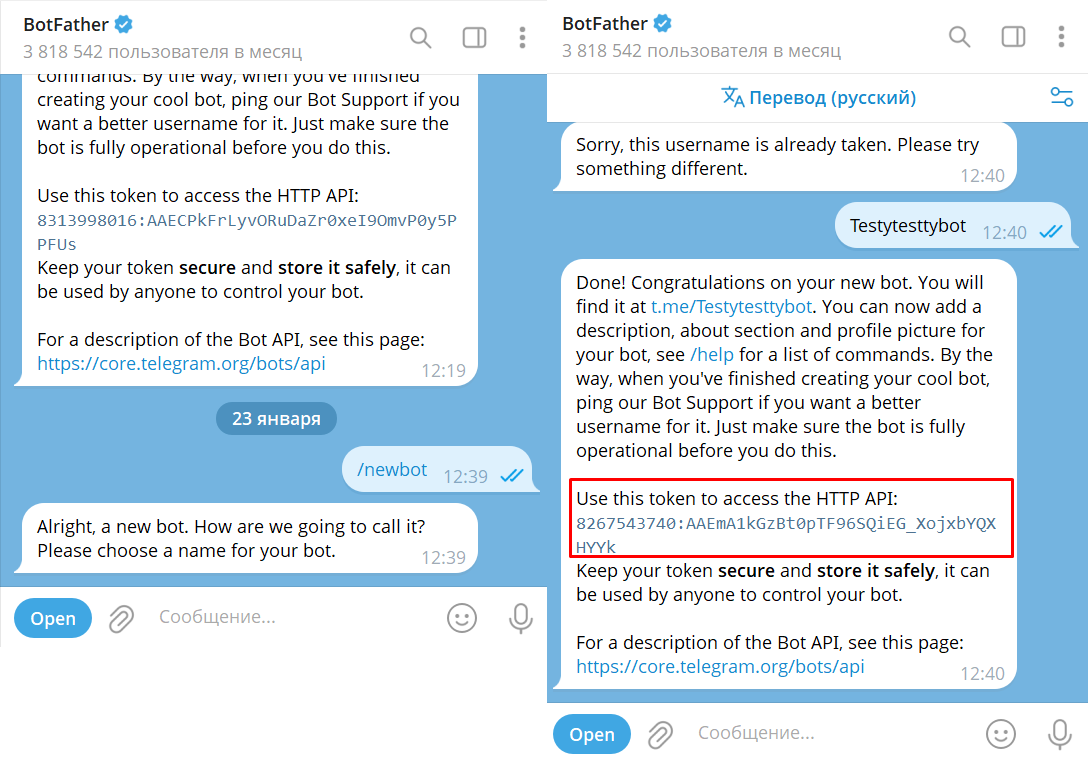Click the /help command link

click(711, 354)
